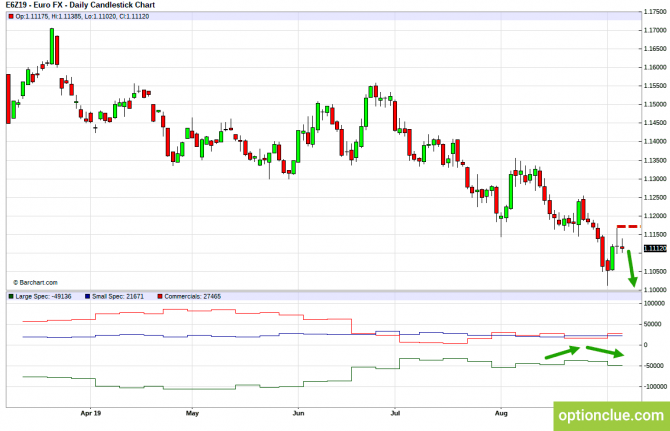The height and width of the screenshot is (431, 670).
Task: Click the 1.15500 price axis label
Action: (655, 86)
